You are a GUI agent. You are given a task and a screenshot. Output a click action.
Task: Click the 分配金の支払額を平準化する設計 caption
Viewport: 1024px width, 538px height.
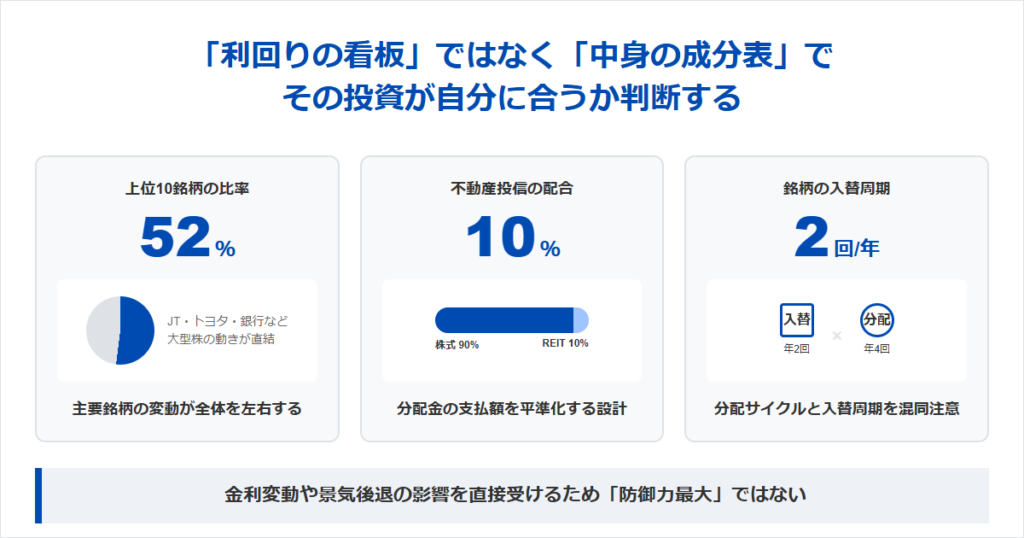(x=512, y=409)
